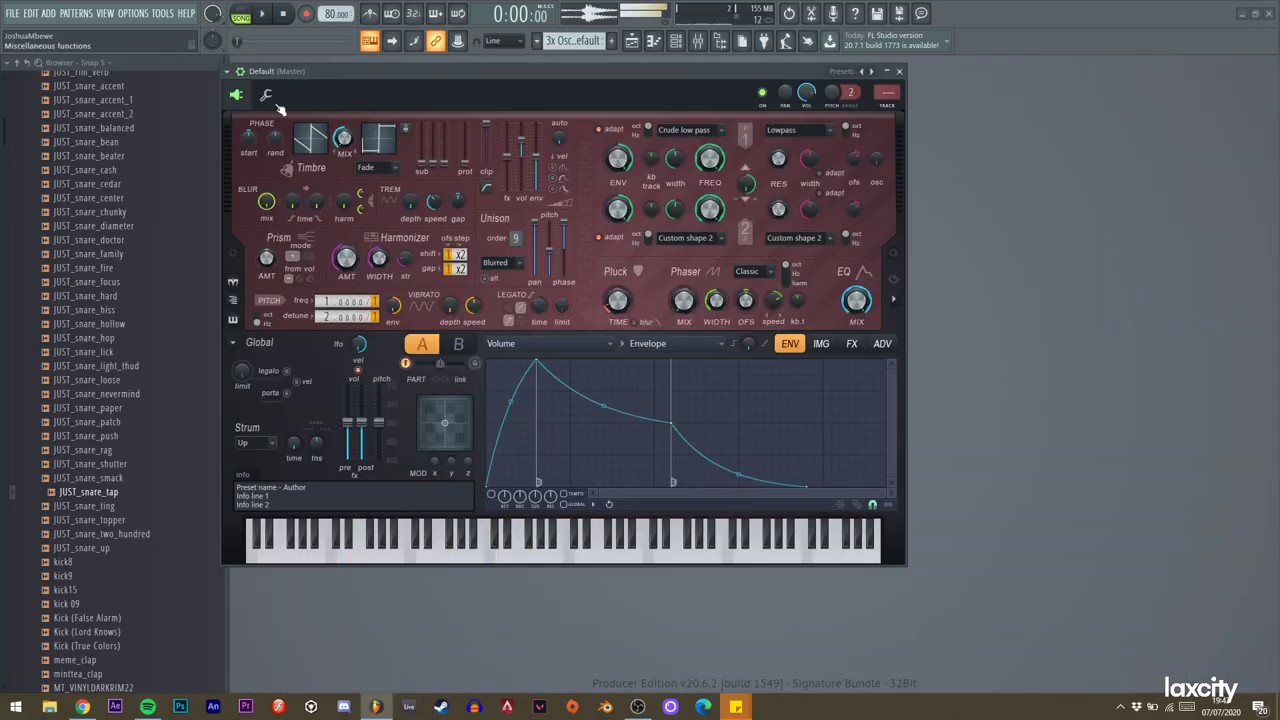Stop playback with the stop button

(x=284, y=14)
